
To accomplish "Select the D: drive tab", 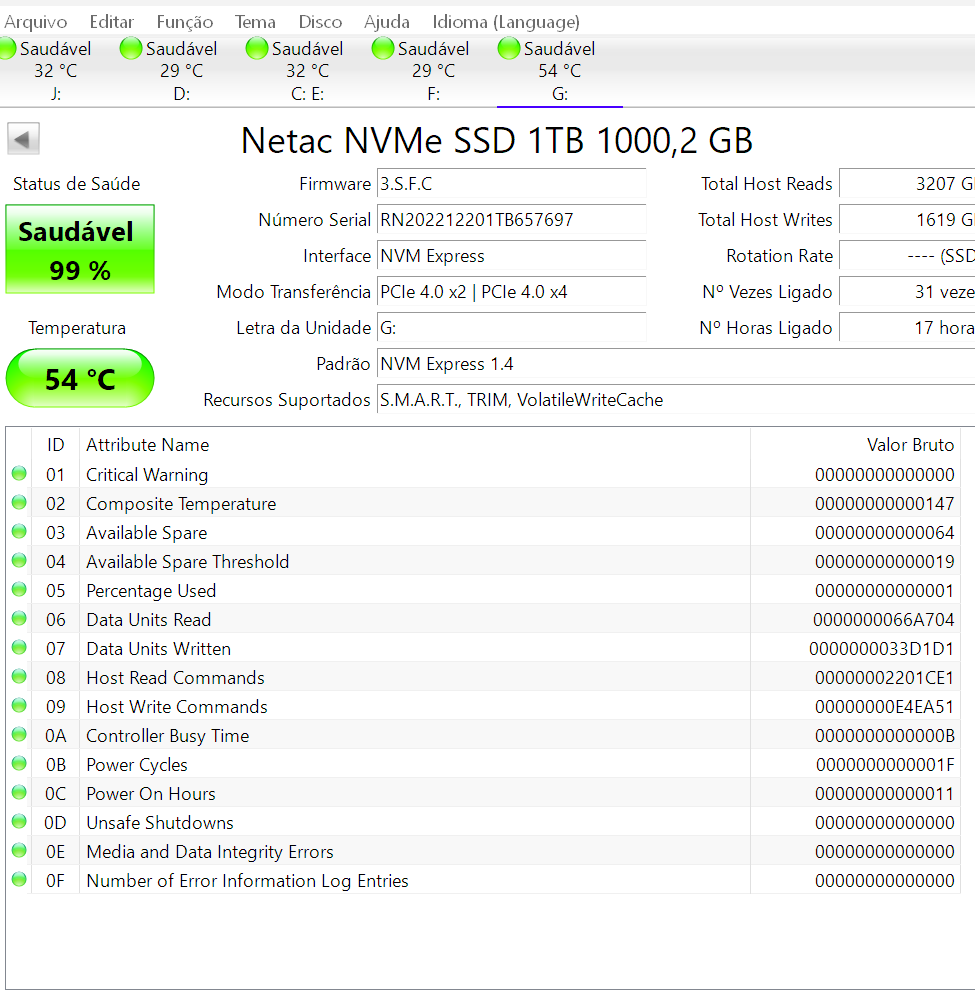I will [x=181, y=71].
